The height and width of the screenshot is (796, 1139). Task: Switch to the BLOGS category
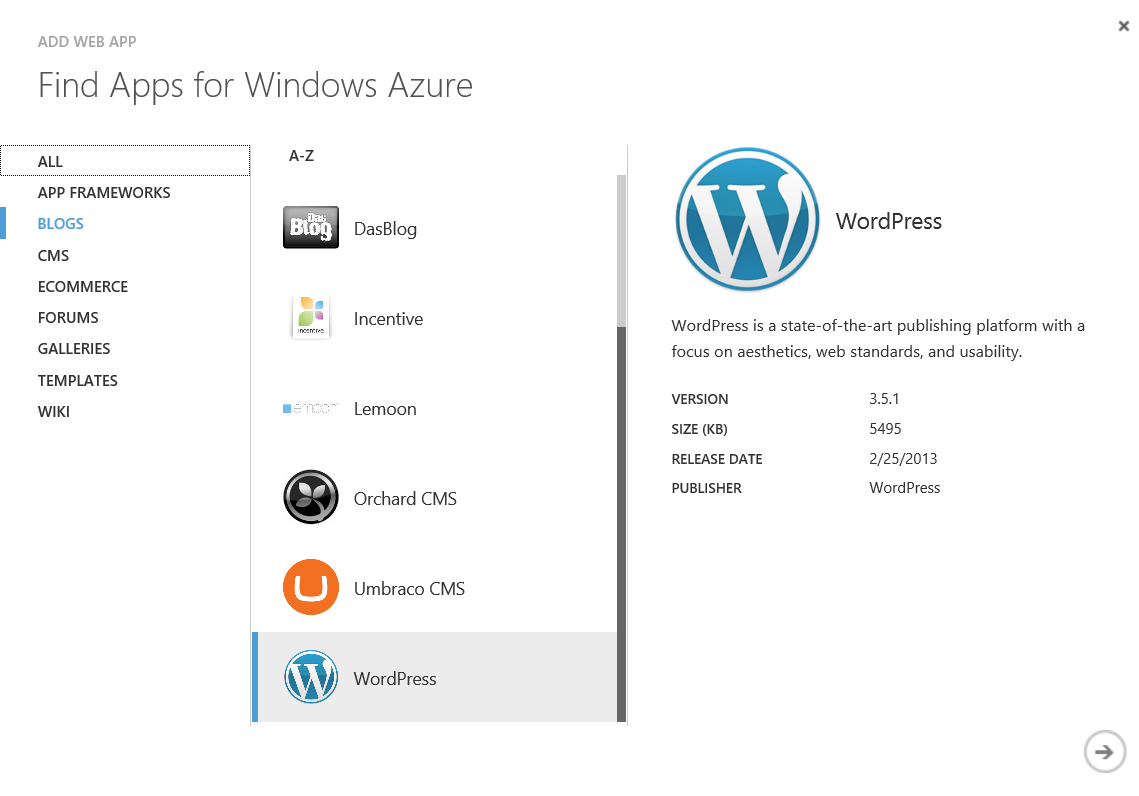click(60, 223)
